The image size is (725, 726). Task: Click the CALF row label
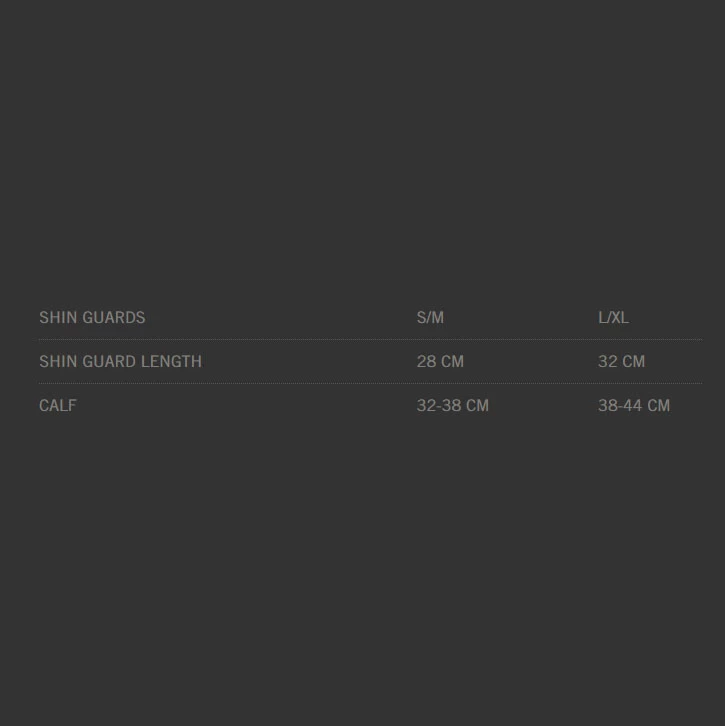coord(58,406)
